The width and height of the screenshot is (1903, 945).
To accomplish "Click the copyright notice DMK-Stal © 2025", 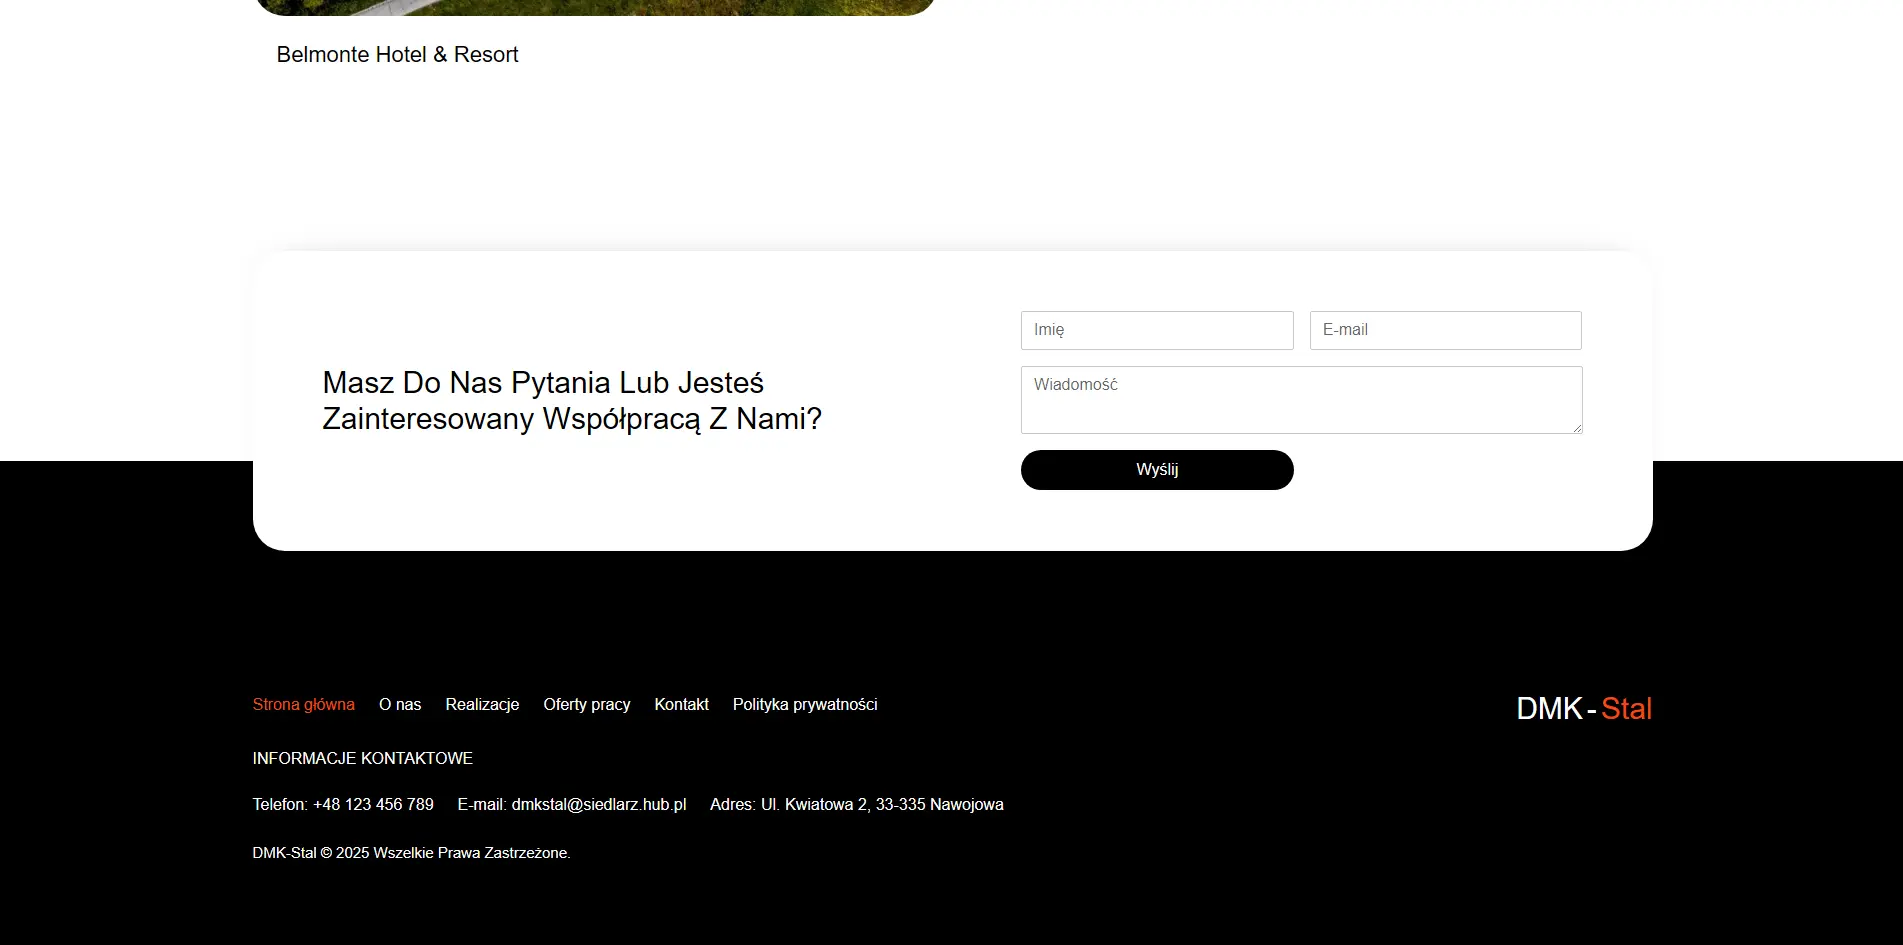I will click(x=411, y=853).
